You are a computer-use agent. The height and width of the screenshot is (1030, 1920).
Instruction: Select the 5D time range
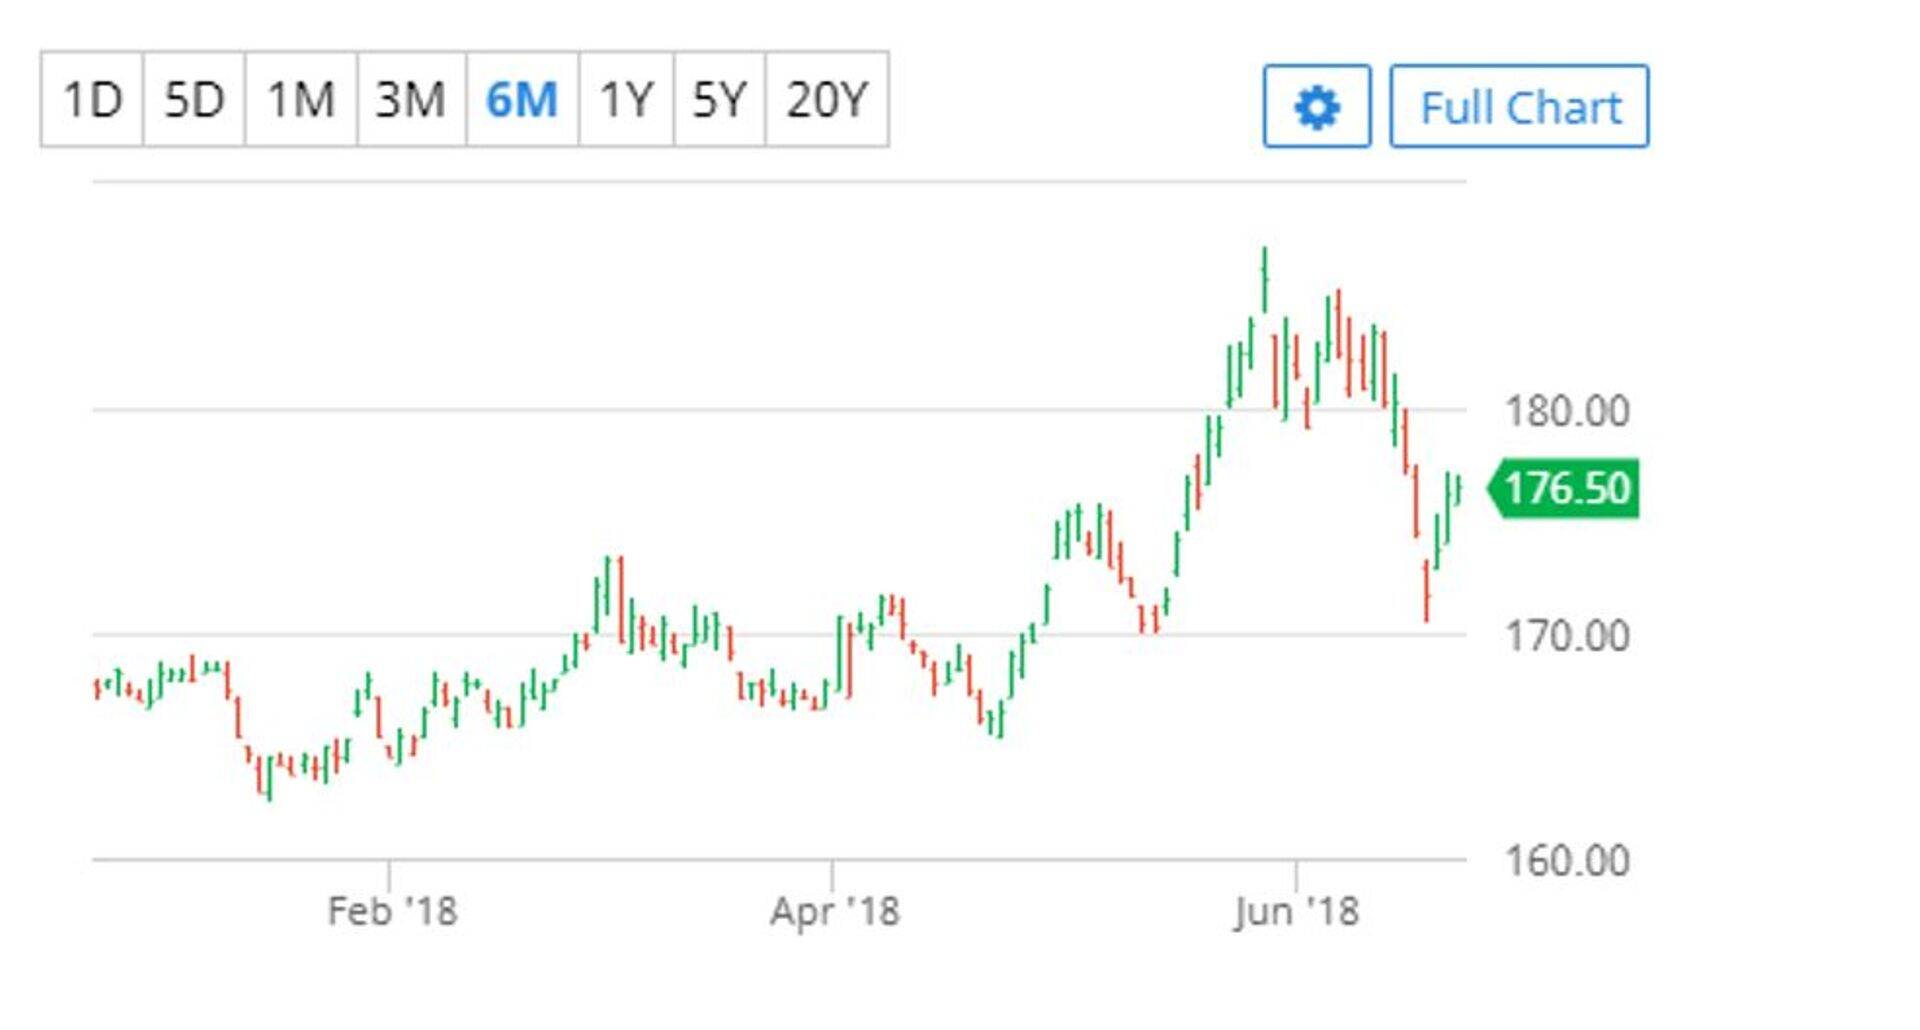point(194,100)
